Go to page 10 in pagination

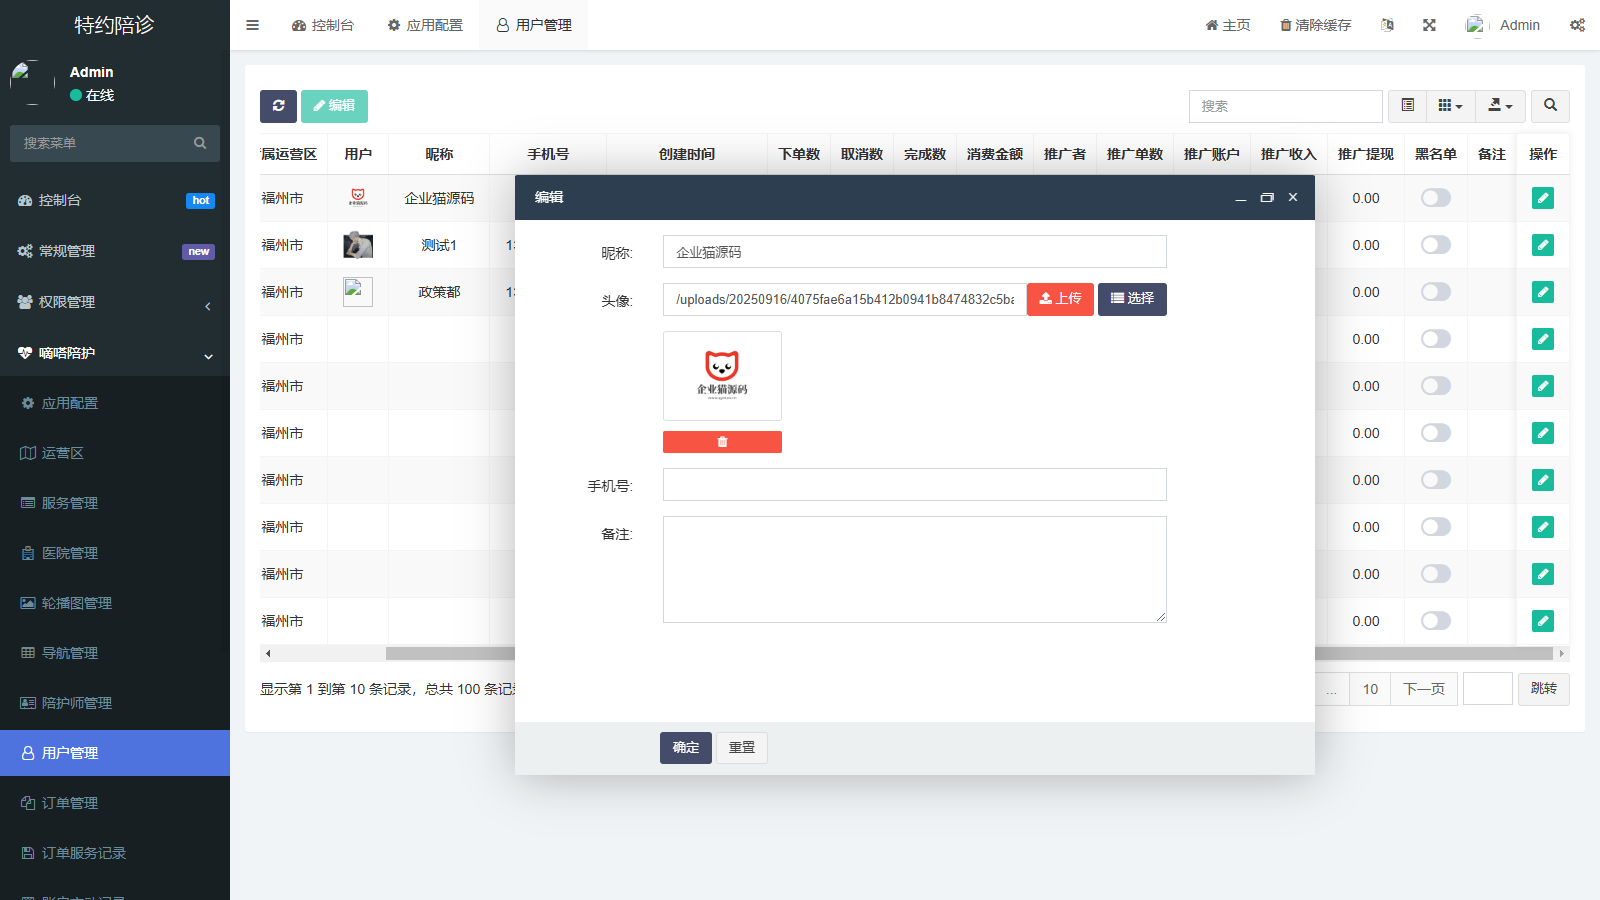coord(1370,689)
